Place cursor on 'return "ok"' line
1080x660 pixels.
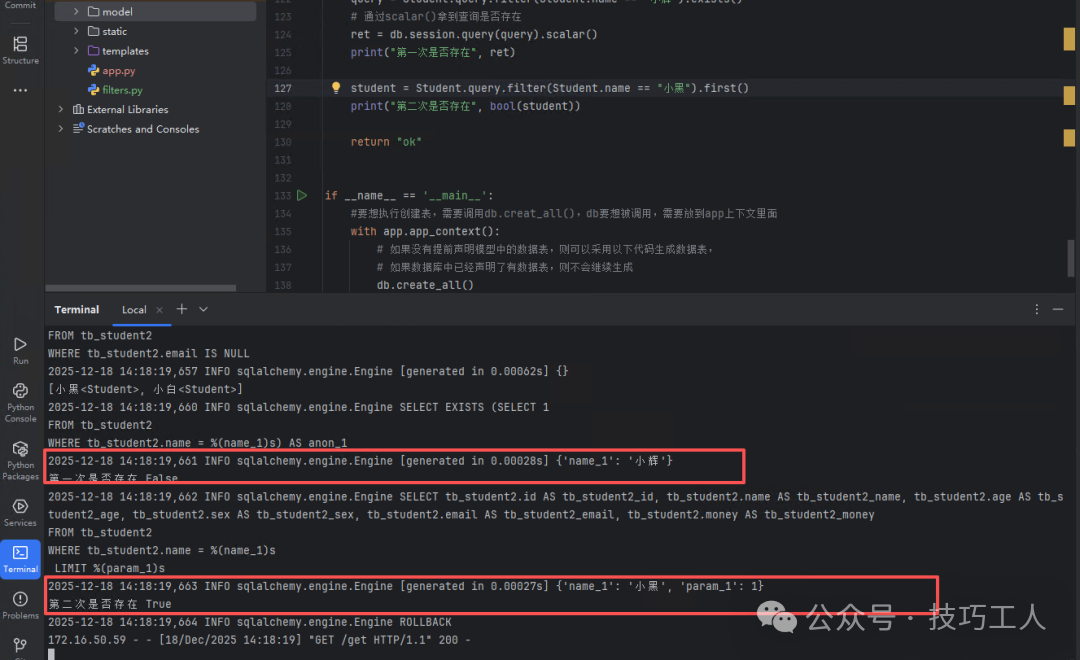point(386,142)
